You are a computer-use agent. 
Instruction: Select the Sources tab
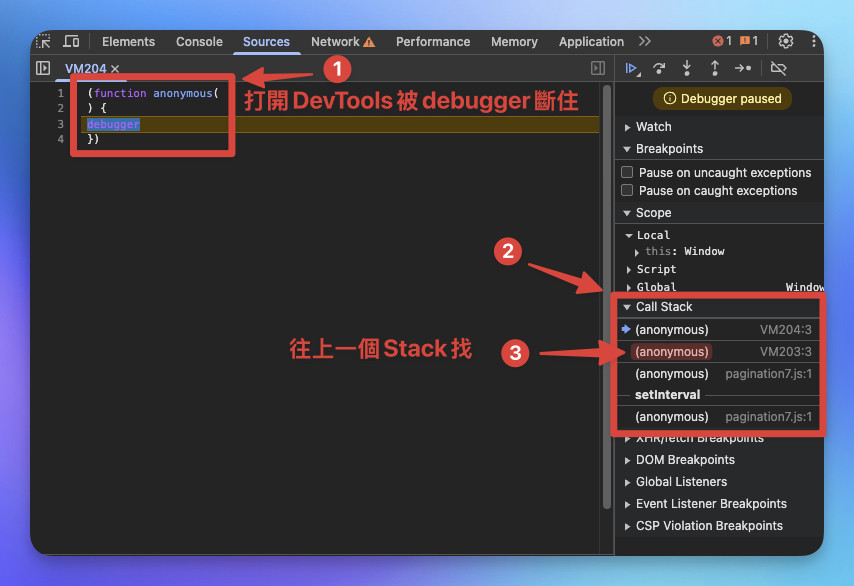click(x=266, y=42)
